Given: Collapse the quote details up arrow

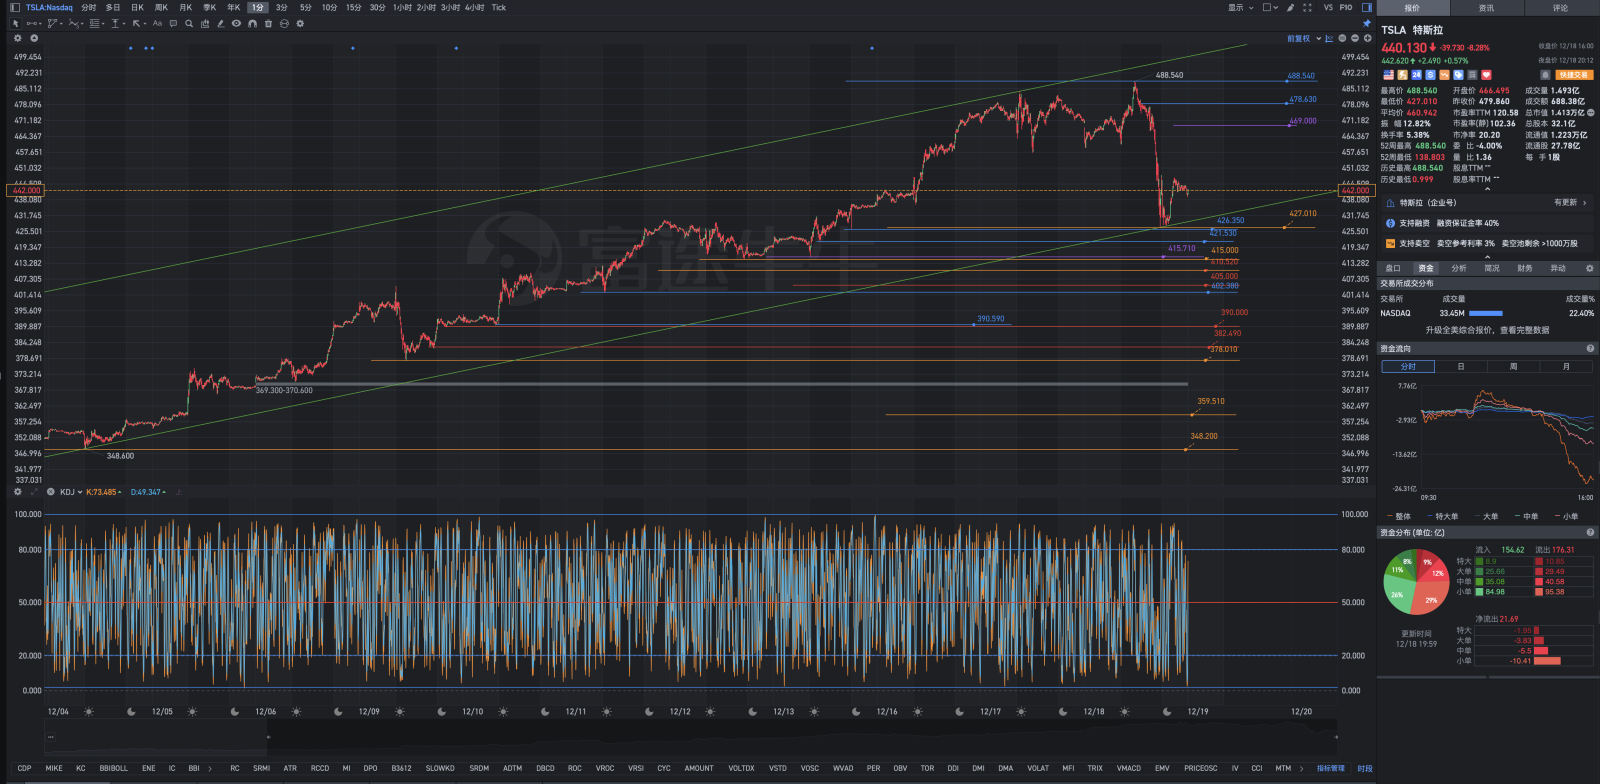Looking at the screenshot, I should point(1487,189).
